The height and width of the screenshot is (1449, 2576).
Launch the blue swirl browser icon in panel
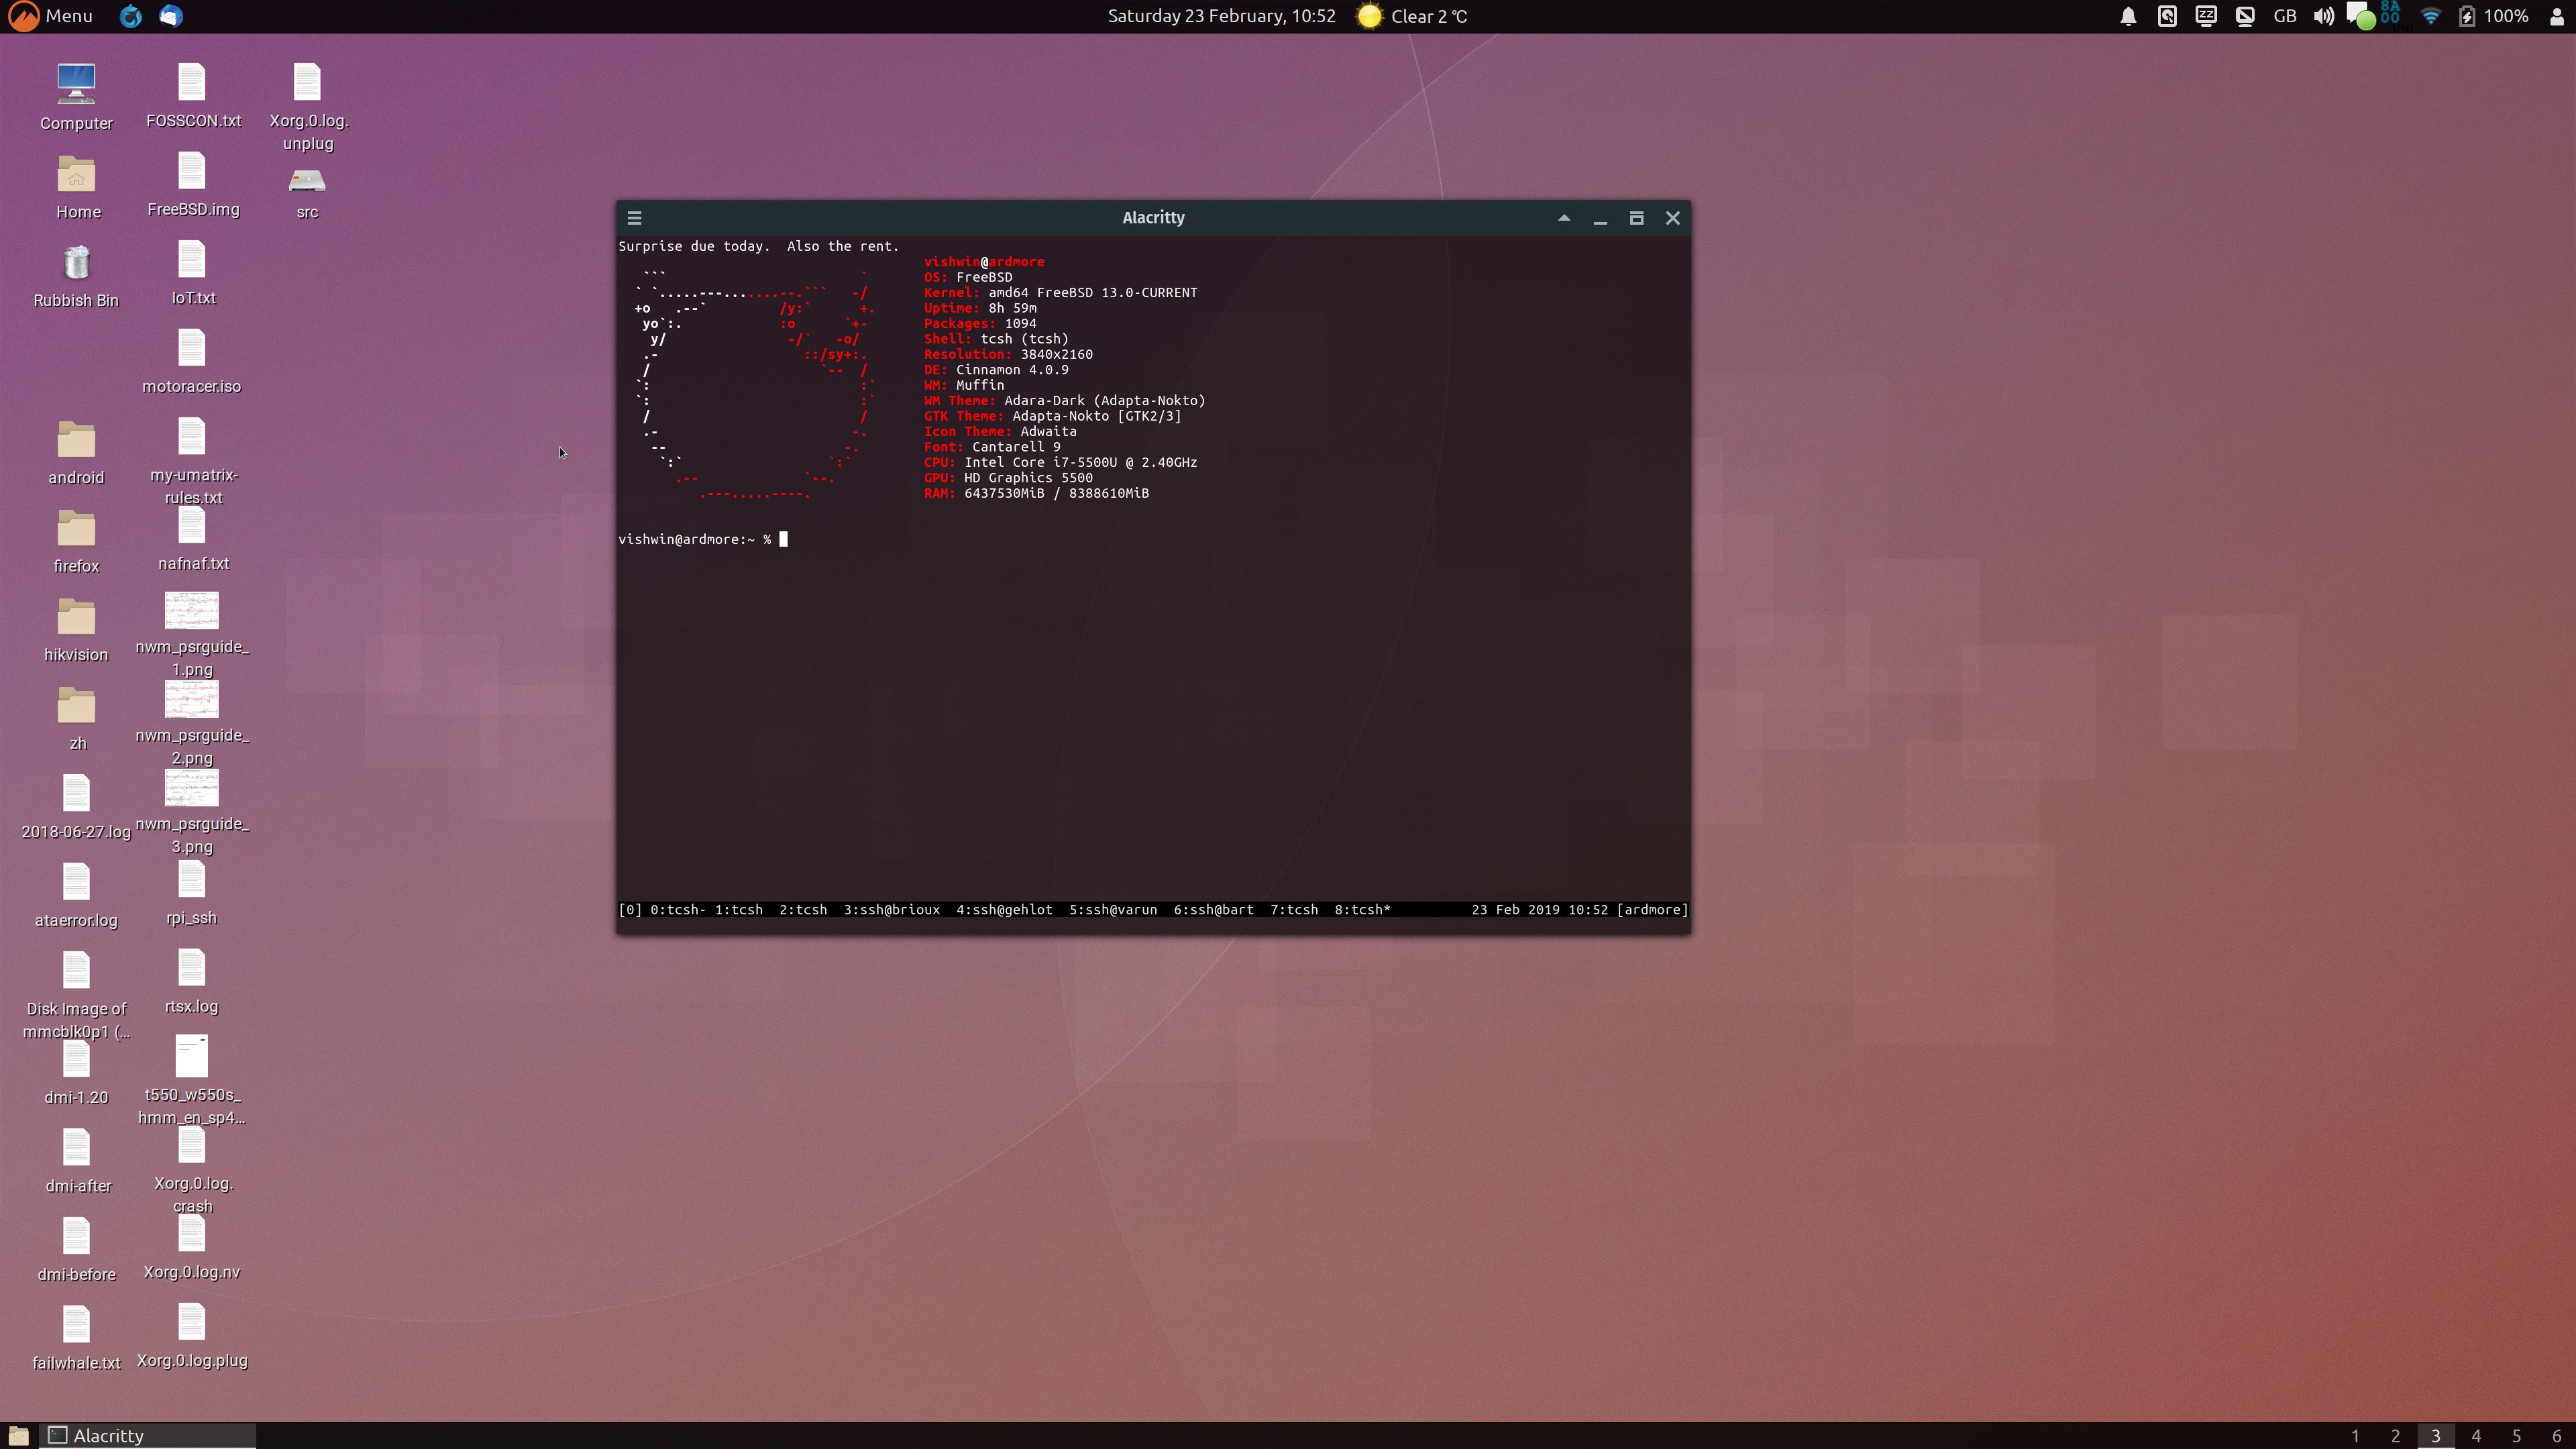click(x=131, y=16)
